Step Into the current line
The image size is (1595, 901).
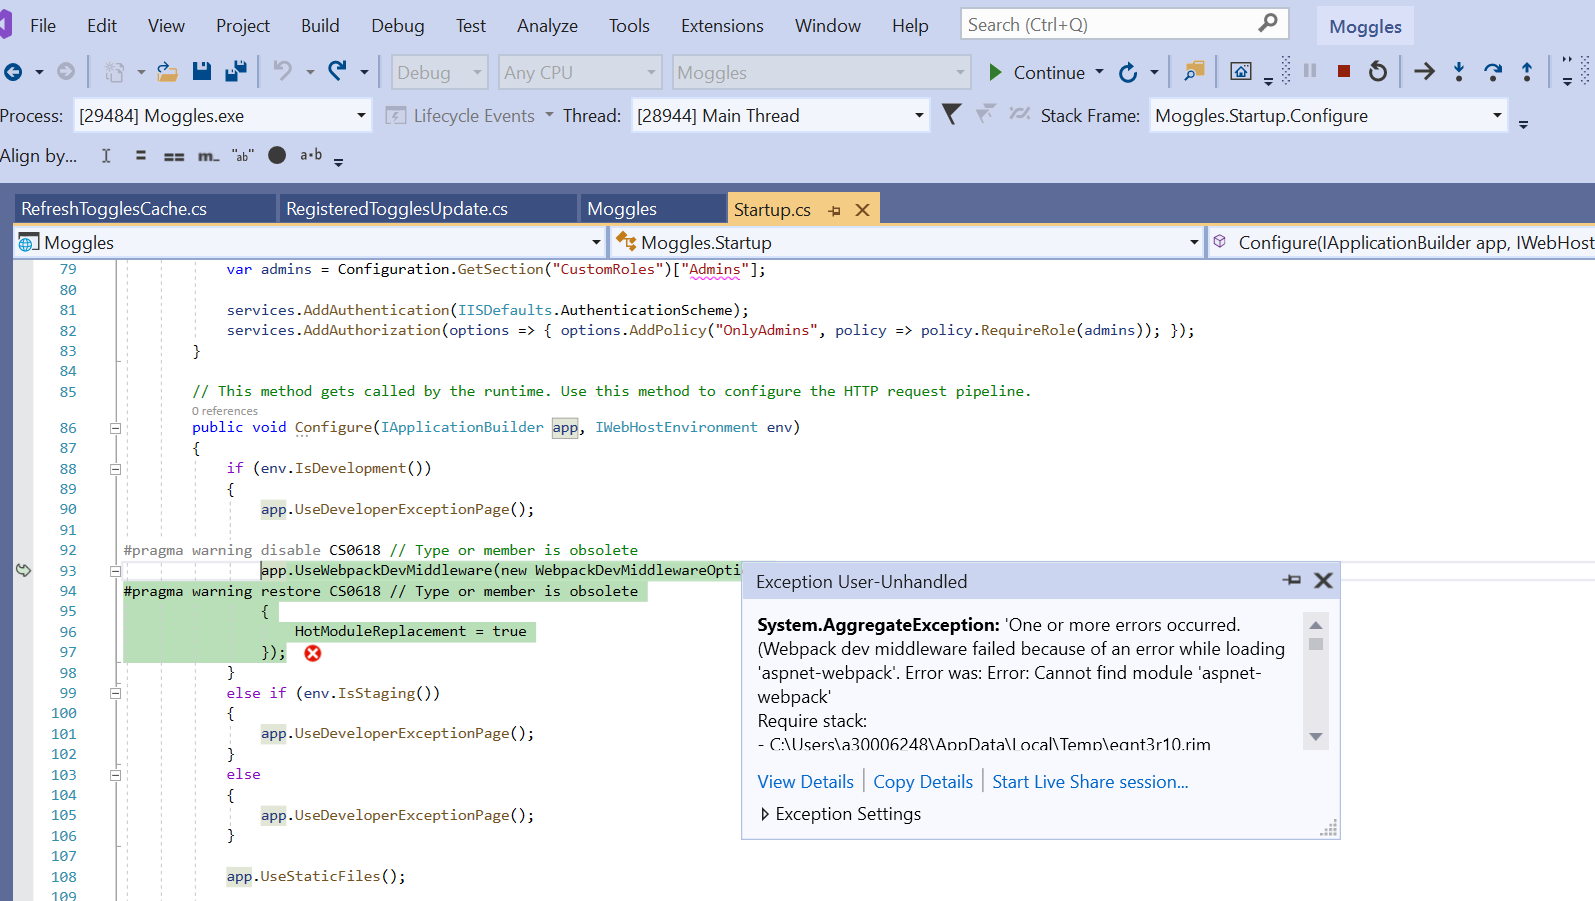(1459, 71)
